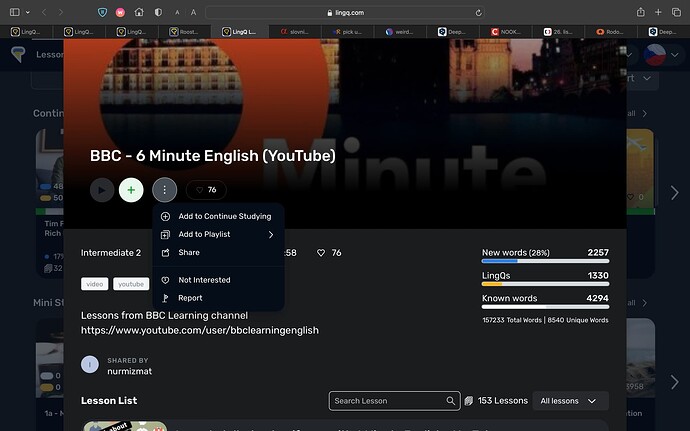Click the shield extension icon in the toolbar
Image resolution: width=690 pixels, height=431 pixels.
tap(102, 12)
